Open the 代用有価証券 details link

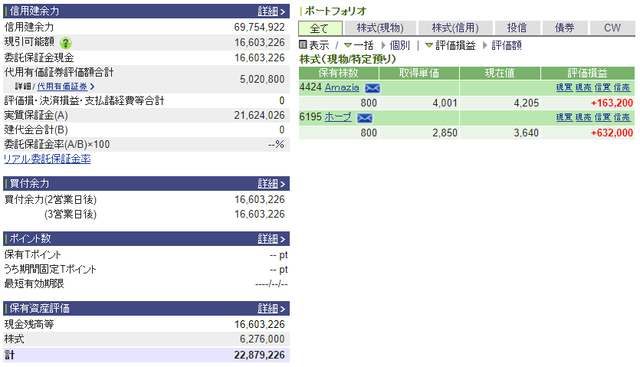click(65, 87)
